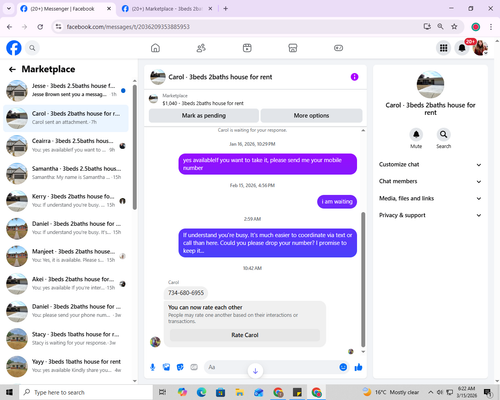Open File Explorer from the taskbar

(x=239, y=392)
